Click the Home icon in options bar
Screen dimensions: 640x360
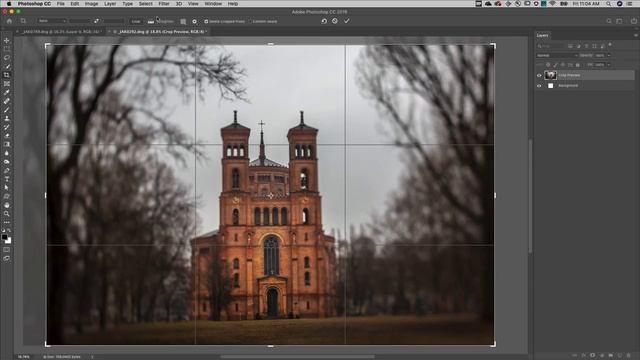pyautogui.click(x=9, y=21)
